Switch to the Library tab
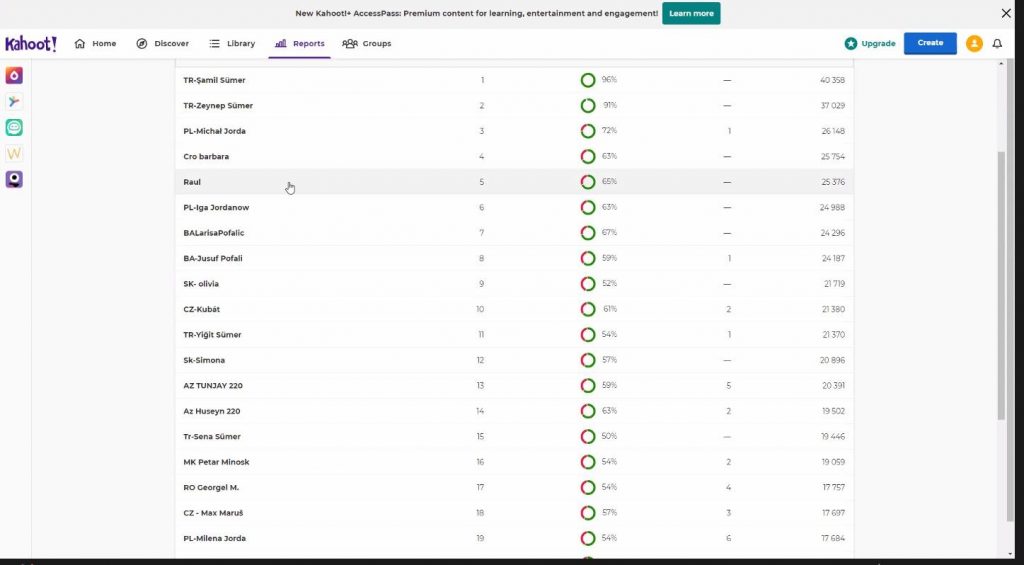 point(232,44)
